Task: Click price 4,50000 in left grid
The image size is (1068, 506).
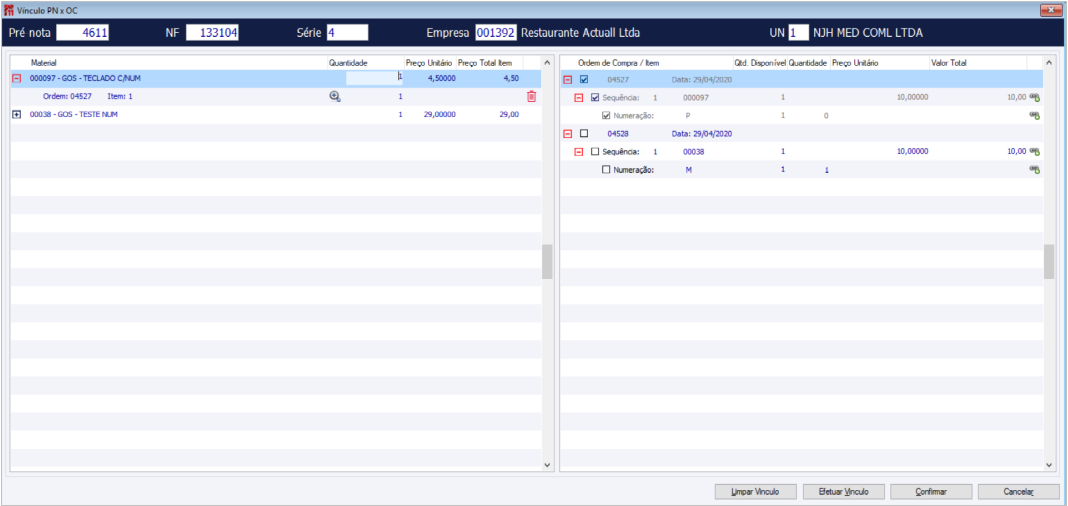Action: [x=441, y=78]
